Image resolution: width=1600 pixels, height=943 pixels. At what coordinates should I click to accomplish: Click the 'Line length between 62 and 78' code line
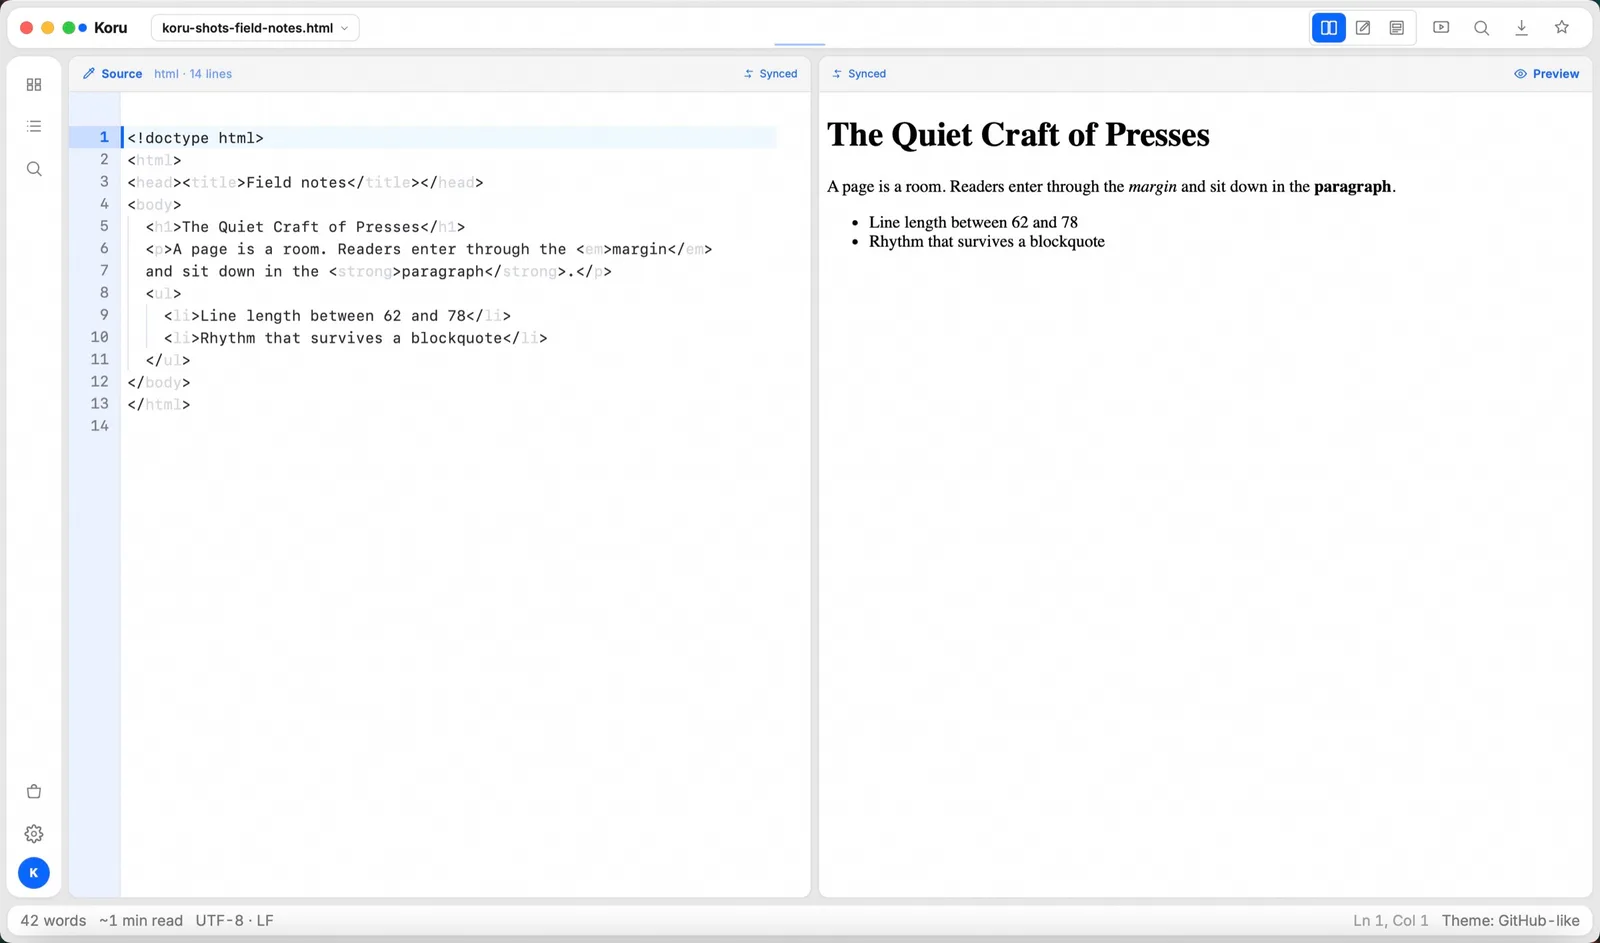click(x=337, y=316)
